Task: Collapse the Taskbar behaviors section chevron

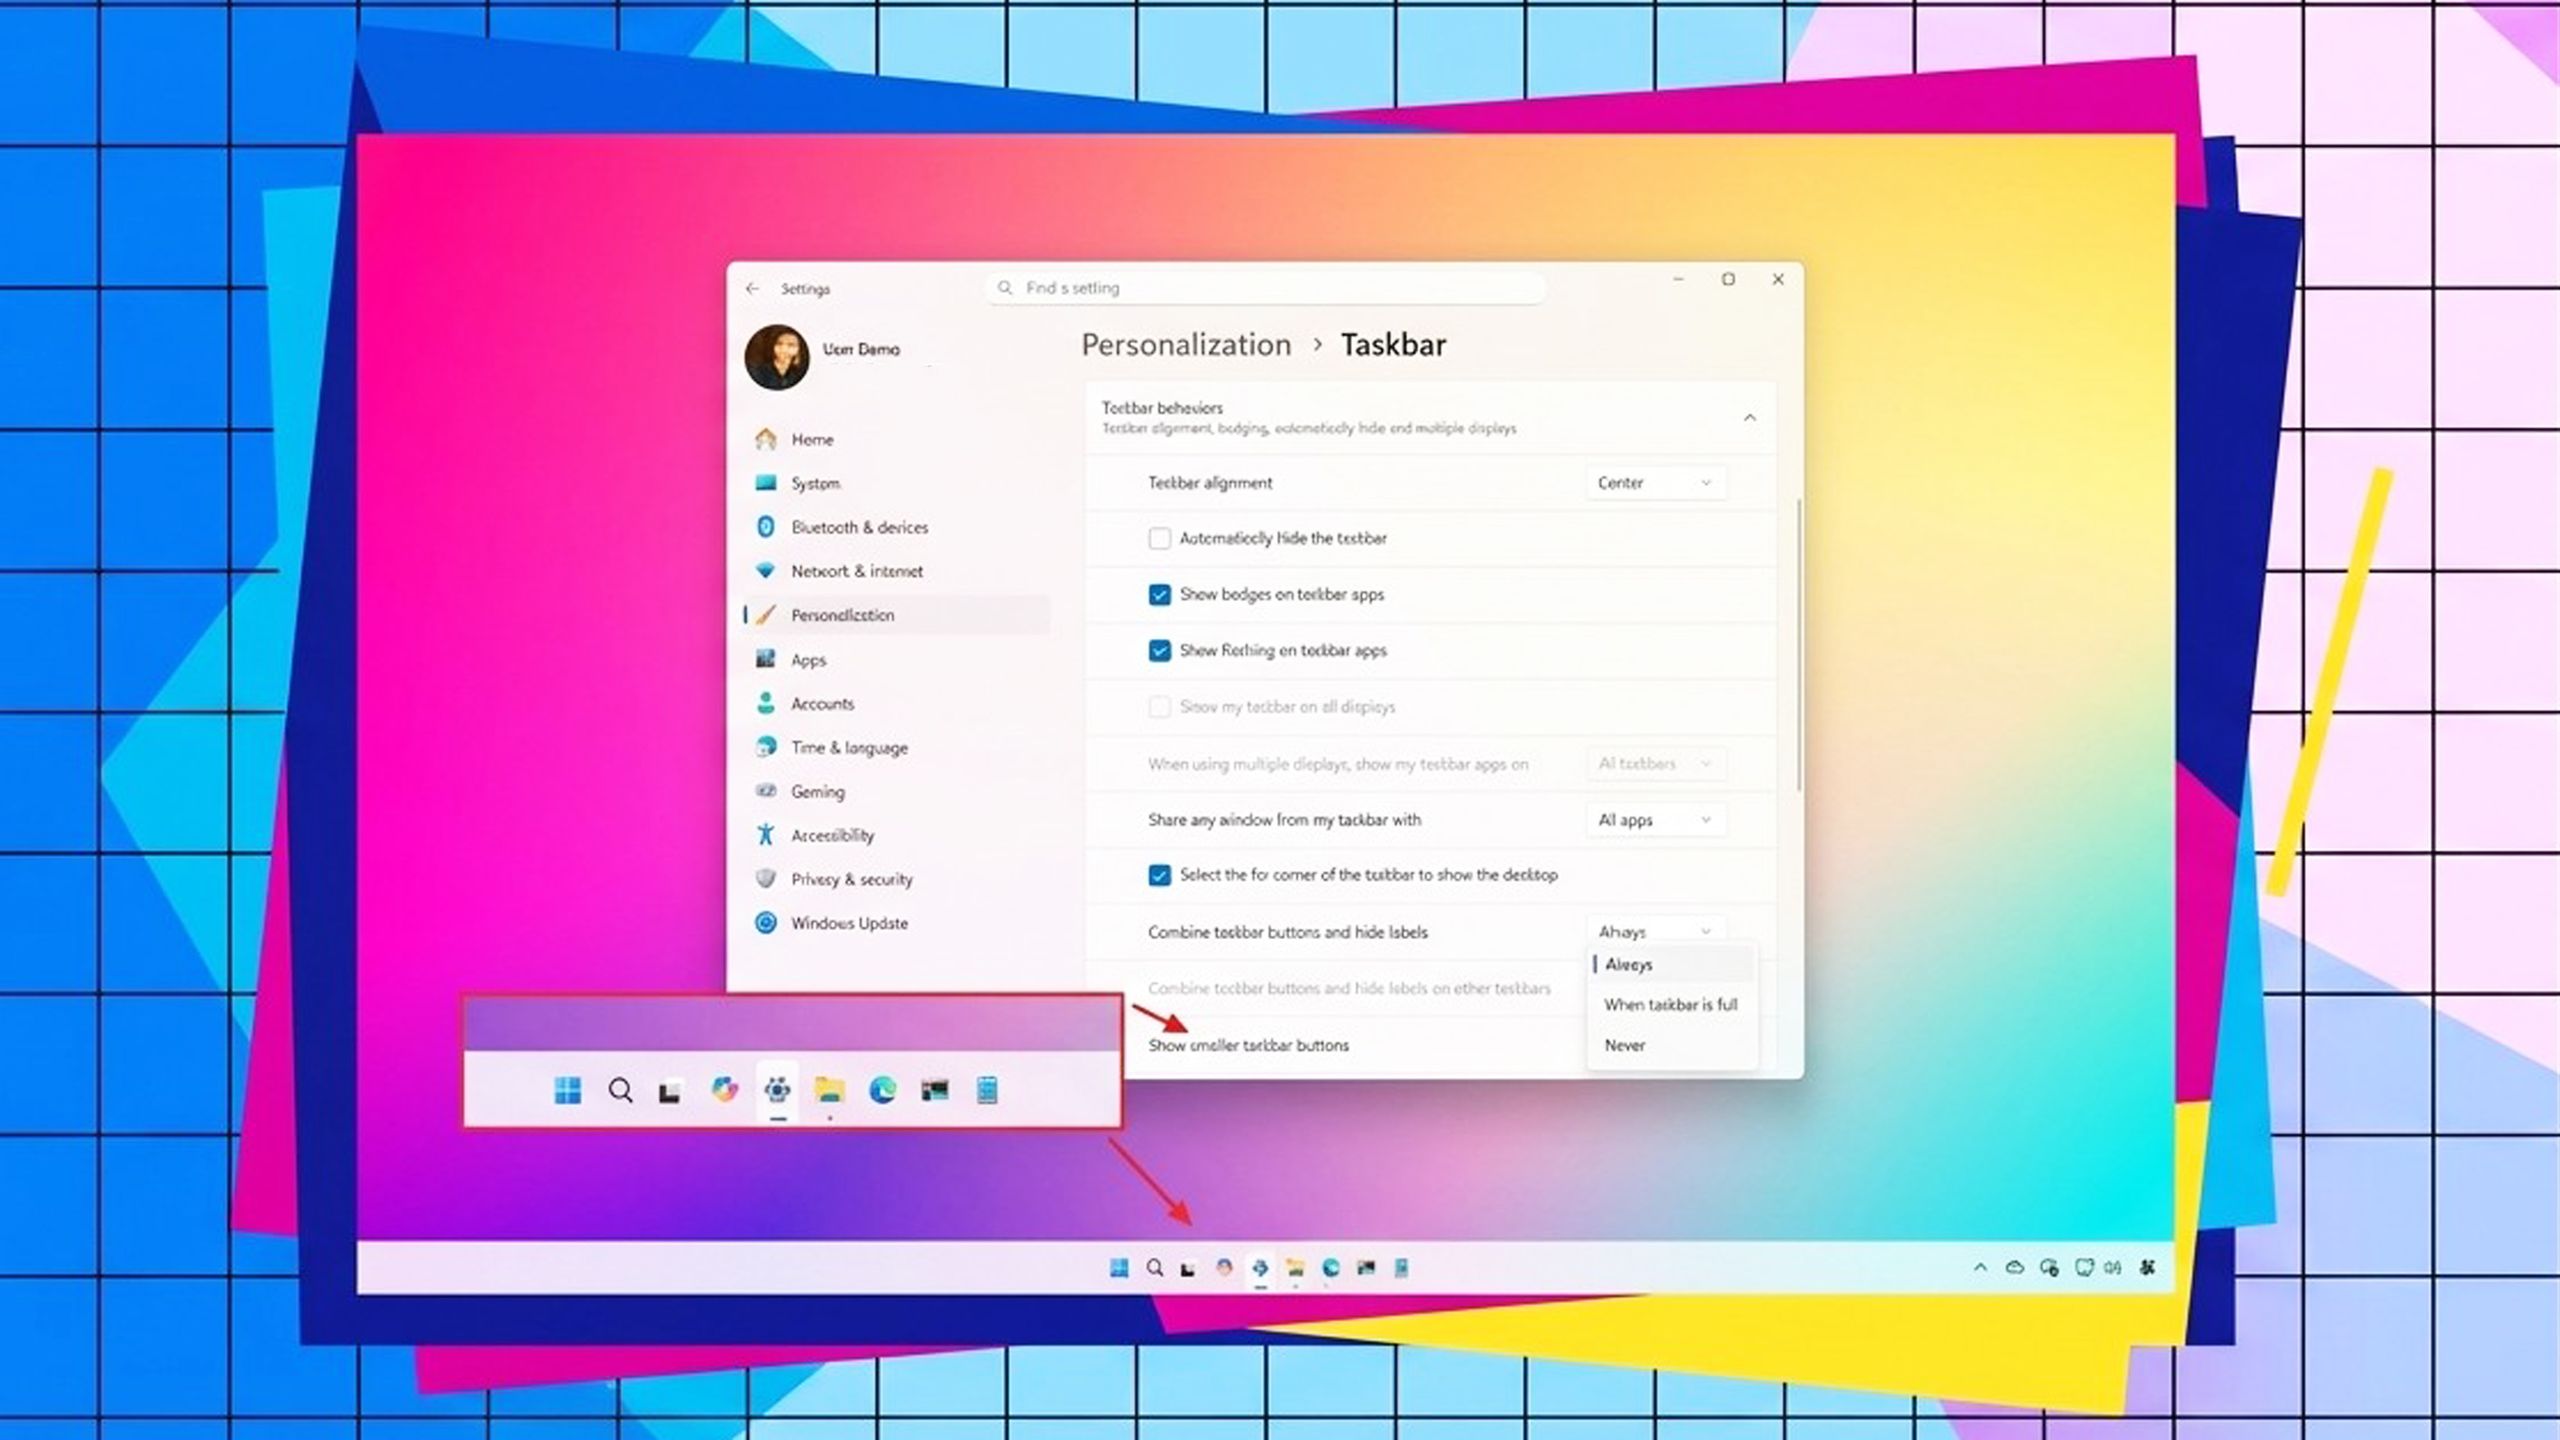Action: click(1749, 417)
